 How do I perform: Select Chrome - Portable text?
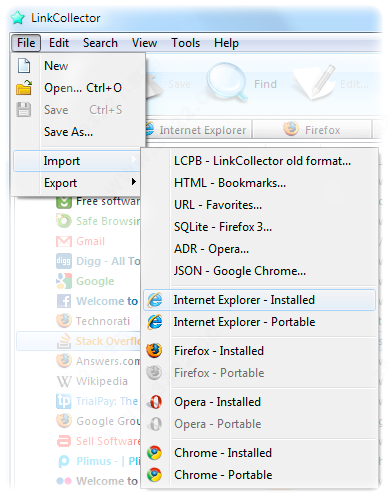coord(223,475)
